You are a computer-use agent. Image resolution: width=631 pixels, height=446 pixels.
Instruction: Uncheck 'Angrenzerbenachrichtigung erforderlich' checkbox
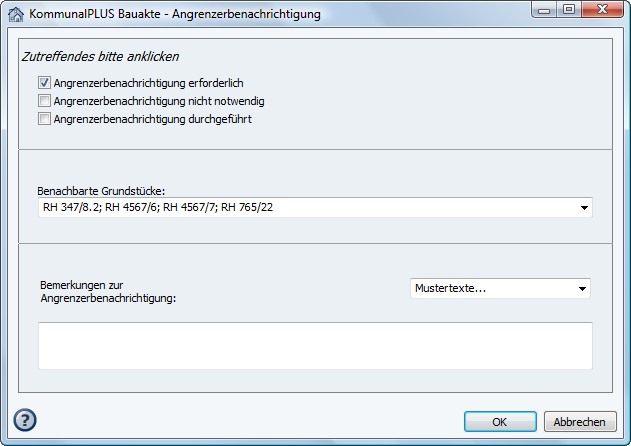pyautogui.click(x=44, y=83)
